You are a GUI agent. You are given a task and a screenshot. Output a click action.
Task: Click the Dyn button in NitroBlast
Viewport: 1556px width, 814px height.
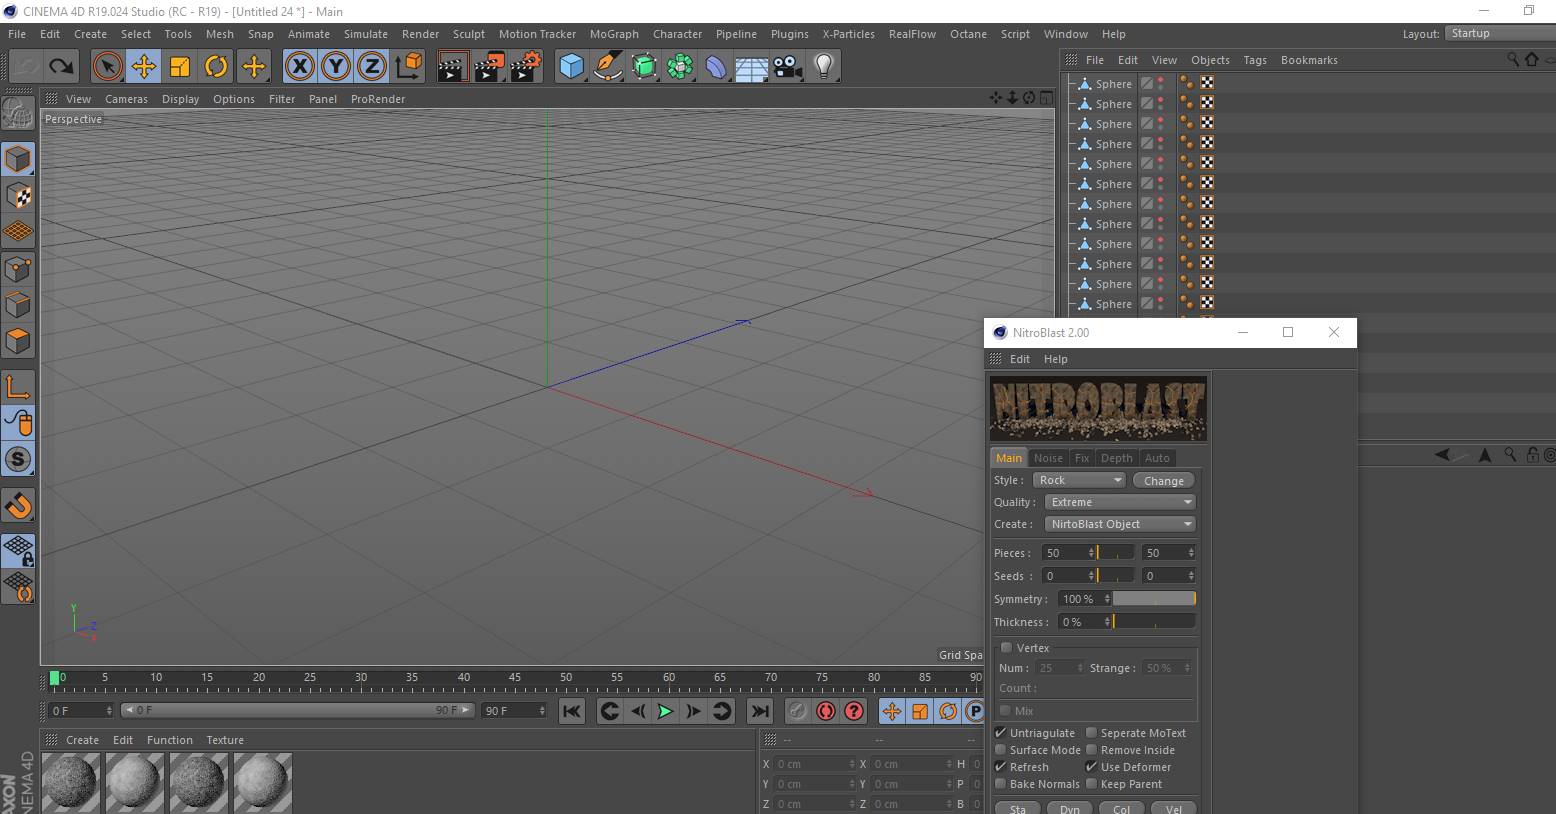coord(1070,808)
